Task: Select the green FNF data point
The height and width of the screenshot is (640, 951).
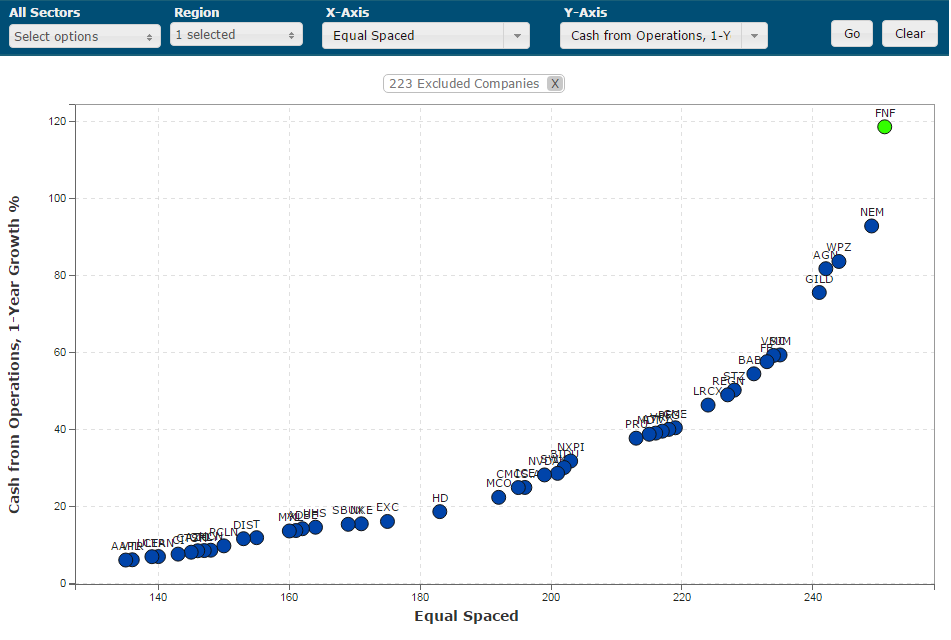Action: coord(884,127)
